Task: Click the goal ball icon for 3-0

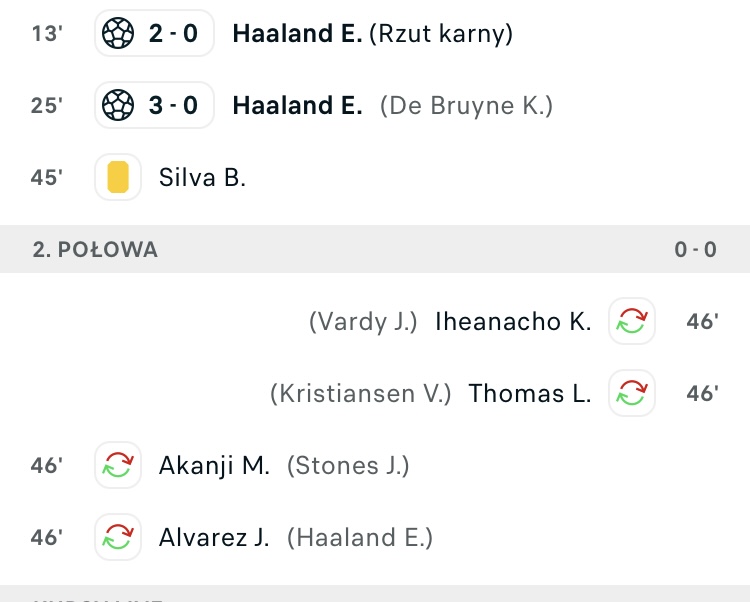Action: [118, 105]
